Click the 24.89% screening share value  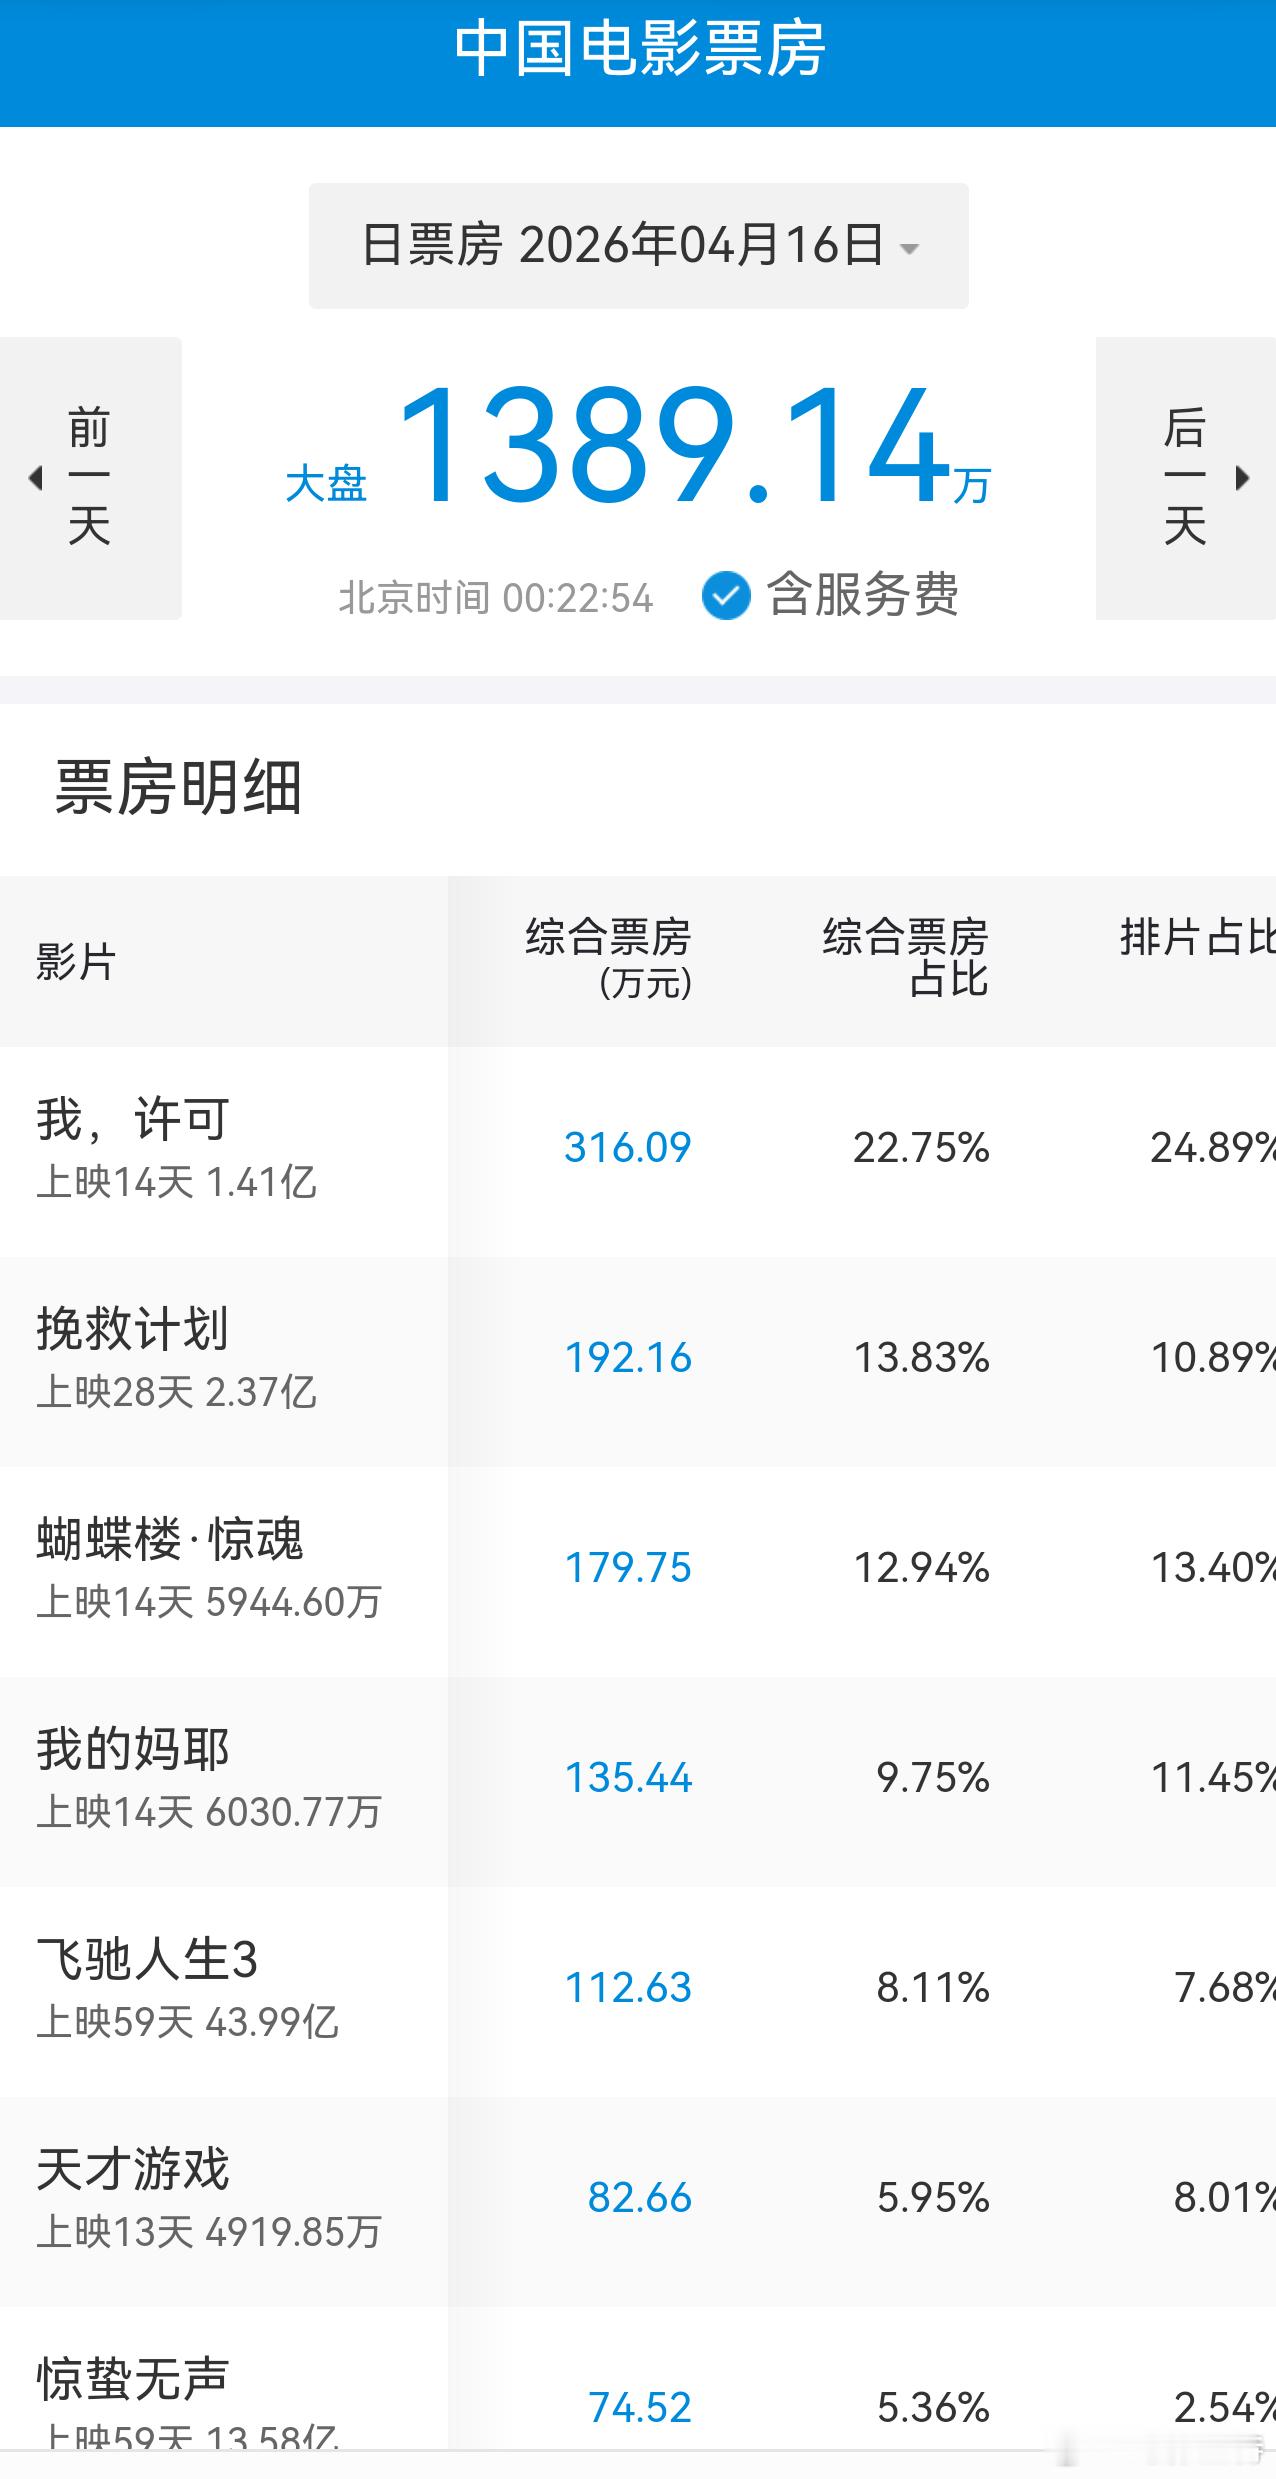1213,1148
